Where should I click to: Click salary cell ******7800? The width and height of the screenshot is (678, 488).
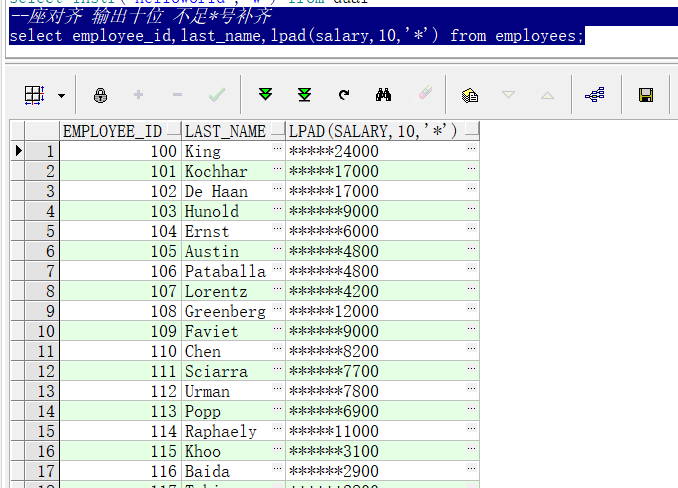point(382,391)
